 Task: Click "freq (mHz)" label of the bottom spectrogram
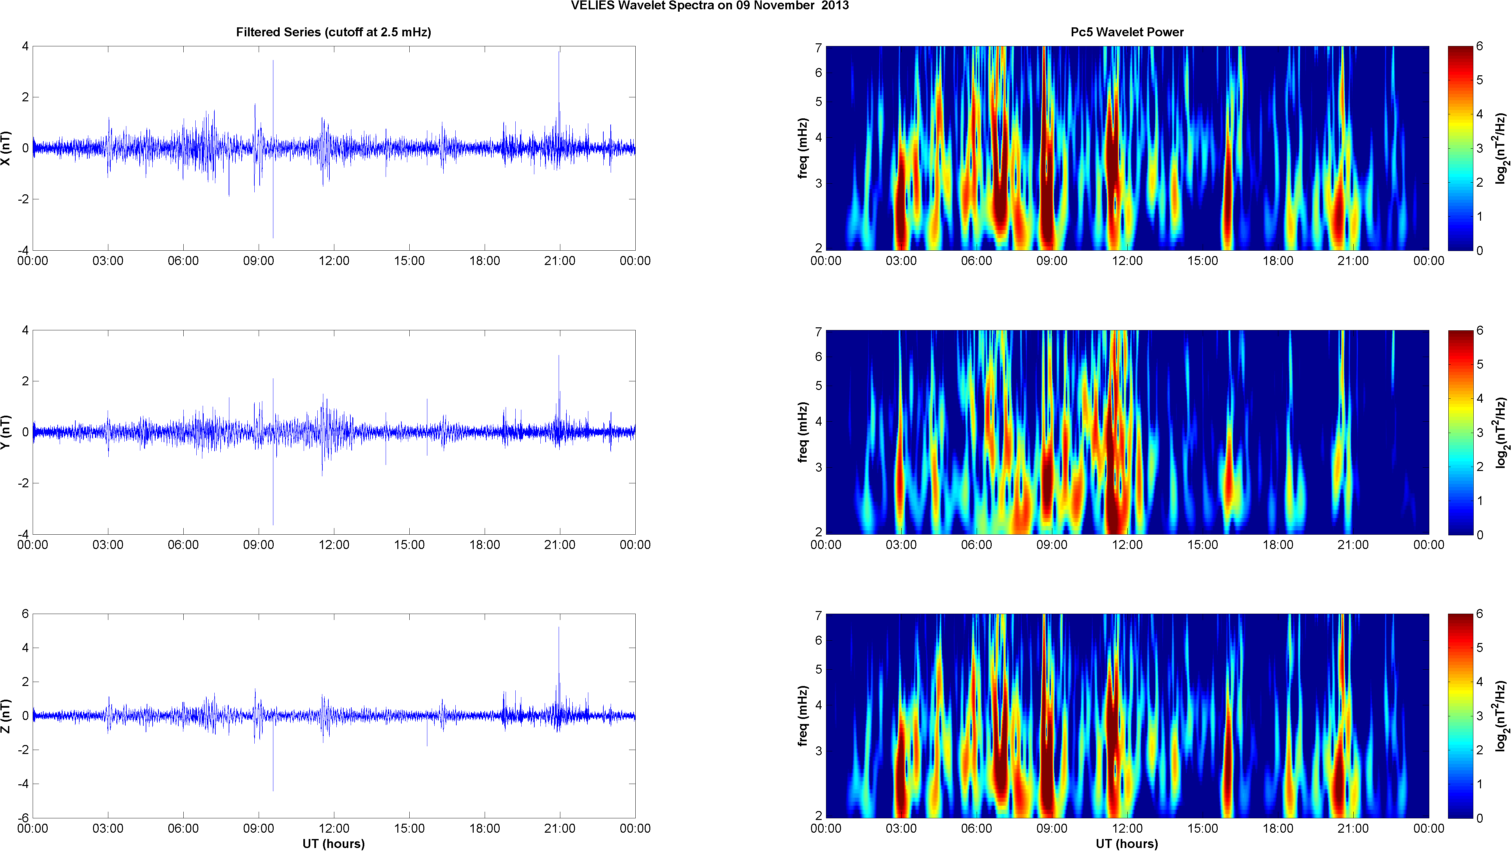pyautogui.click(x=803, y=716)
